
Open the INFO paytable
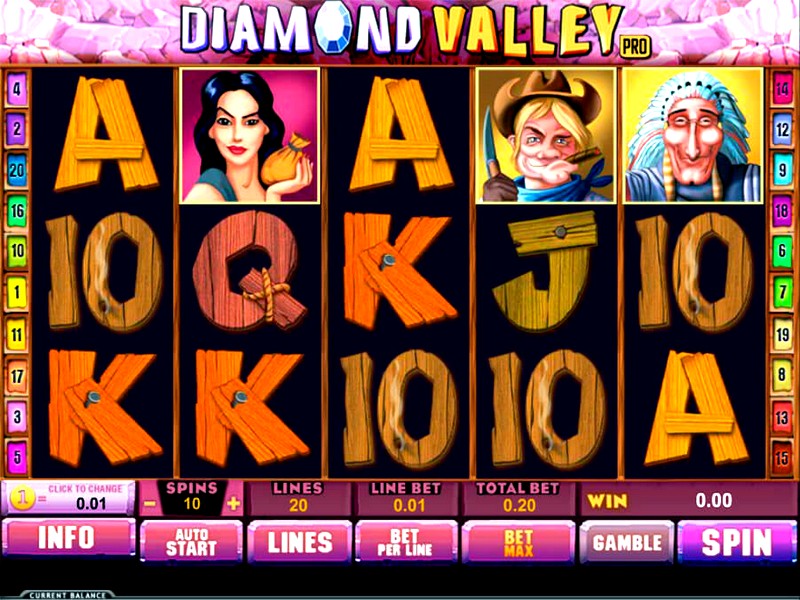click(68, 539)
